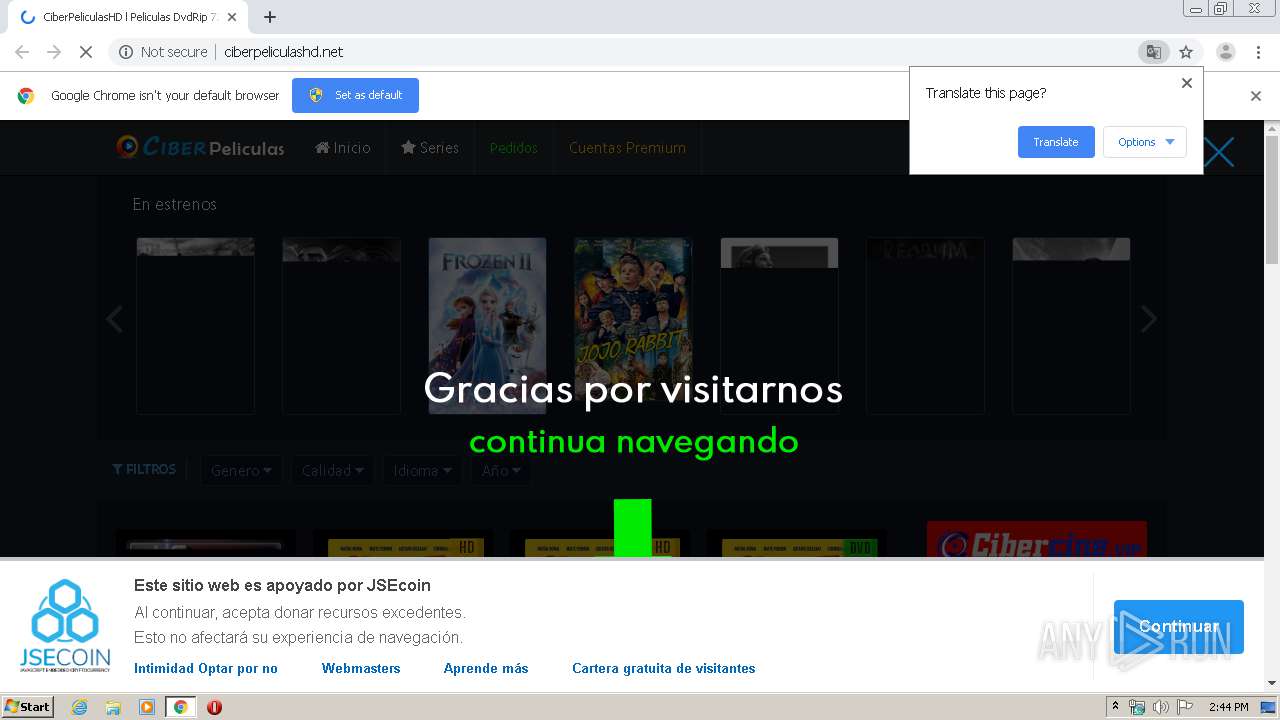Open the Series menu item
Image resolution: width=1280 pixels, height=720 pixels.
tap(430, 148)
